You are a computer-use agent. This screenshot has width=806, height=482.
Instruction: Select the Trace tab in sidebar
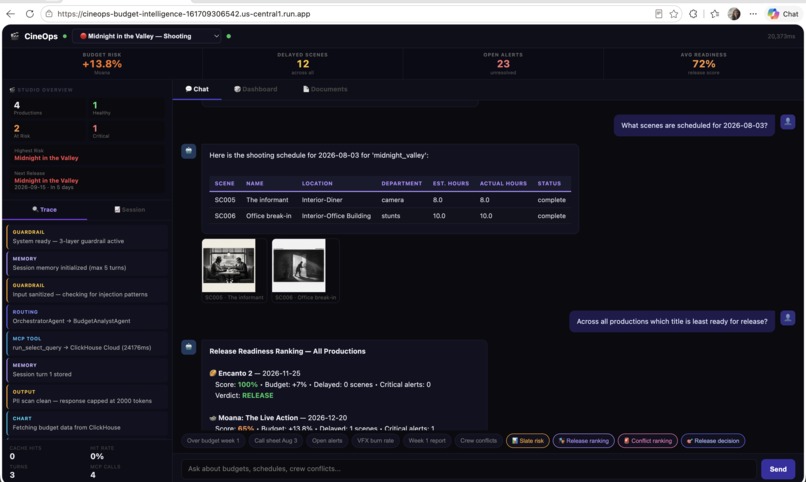tap(45, 209)
